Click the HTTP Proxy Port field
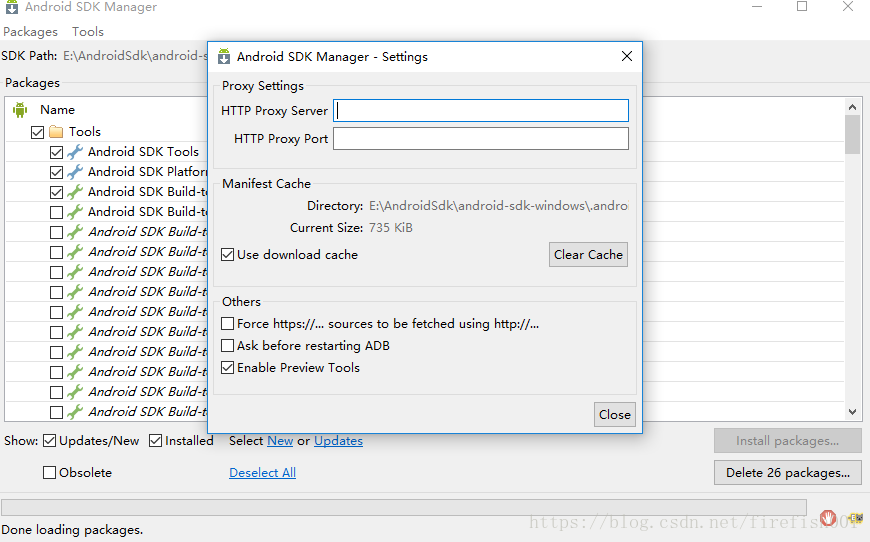Screen dimensions: 870x542 click(480, 139)
